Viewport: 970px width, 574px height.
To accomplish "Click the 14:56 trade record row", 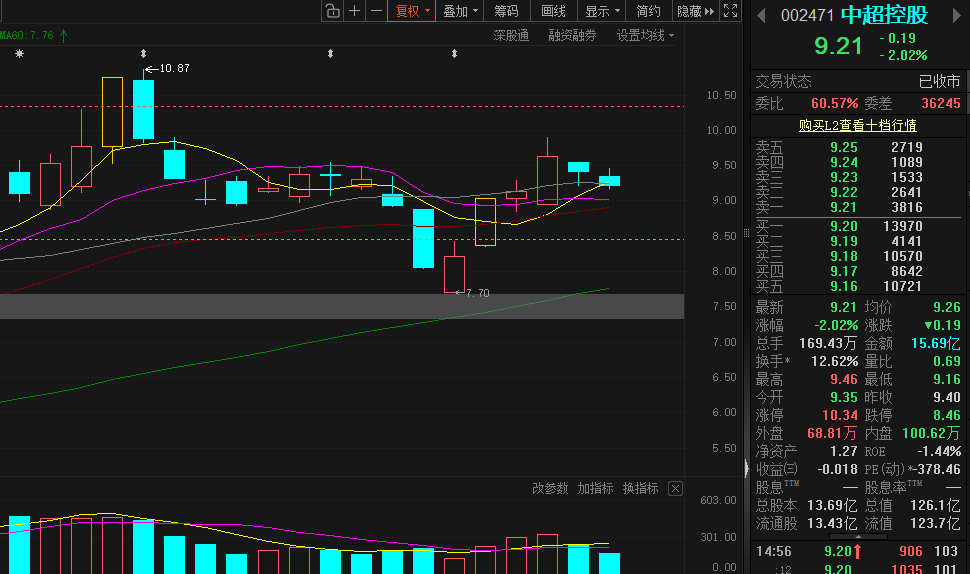I will pyautogui.click(x=857, y=551).
